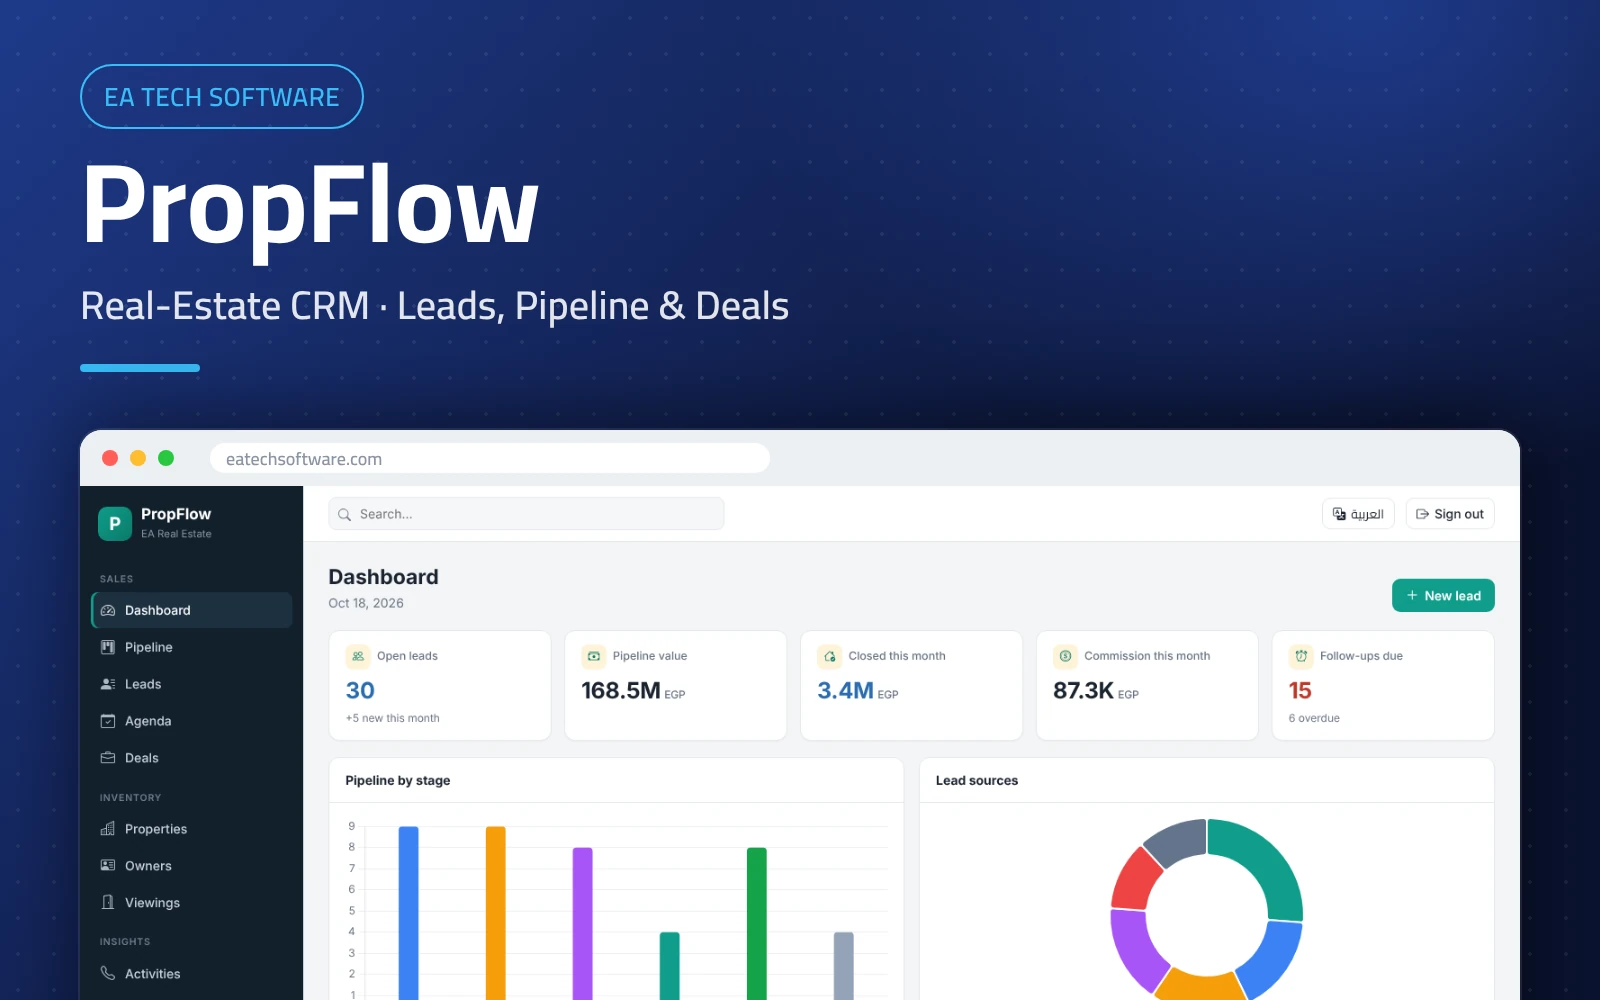Click into the Search field

(526, 514)
